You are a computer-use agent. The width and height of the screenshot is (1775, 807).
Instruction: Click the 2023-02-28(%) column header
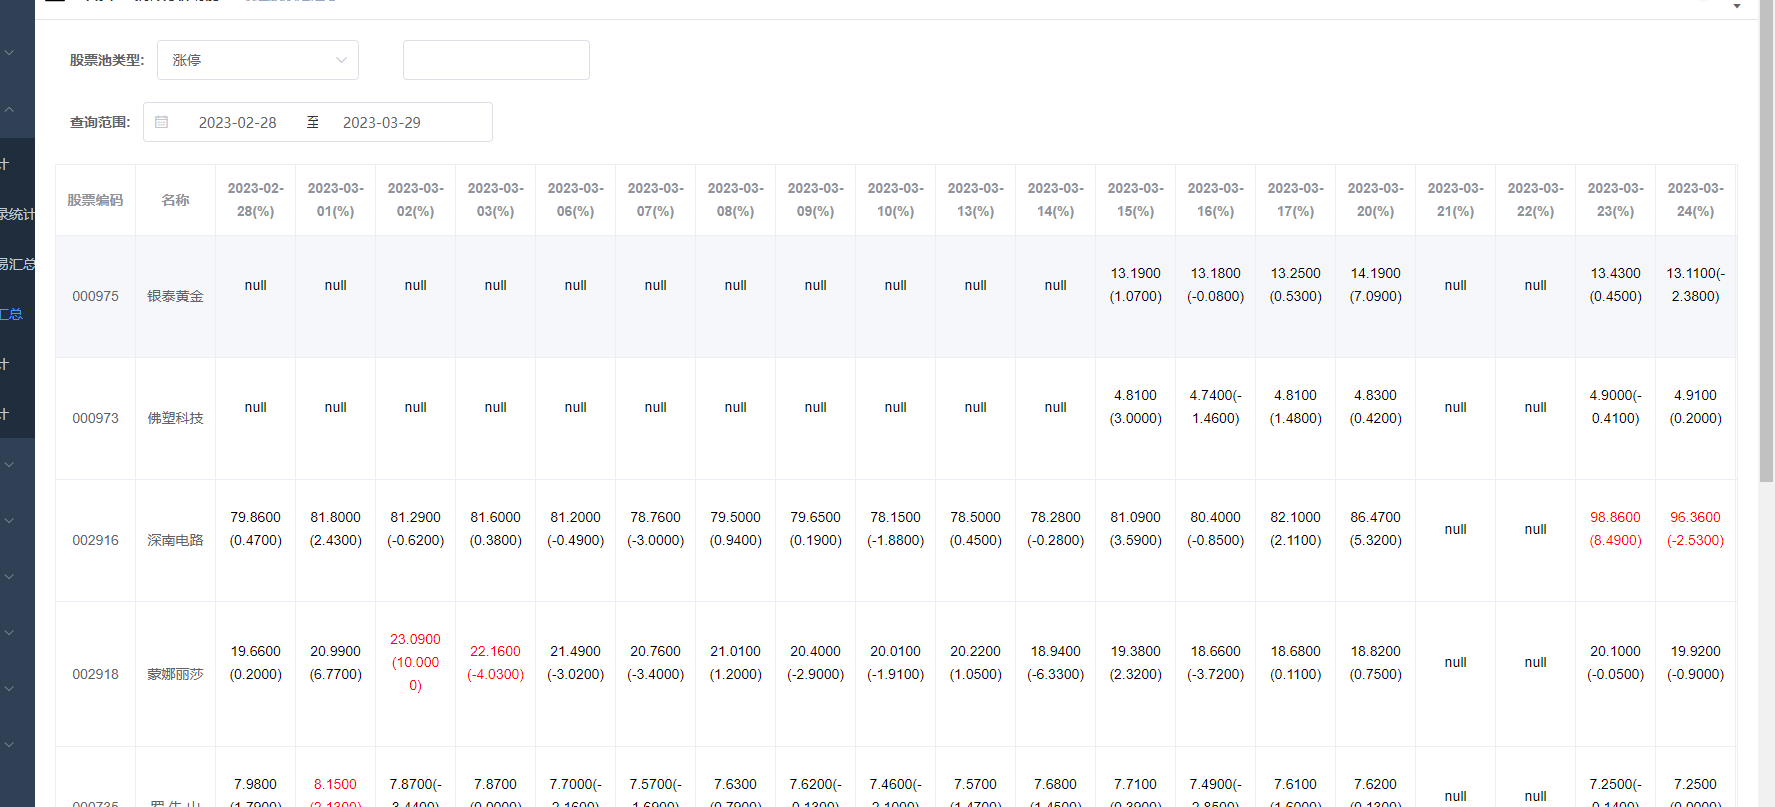[255, 200]
